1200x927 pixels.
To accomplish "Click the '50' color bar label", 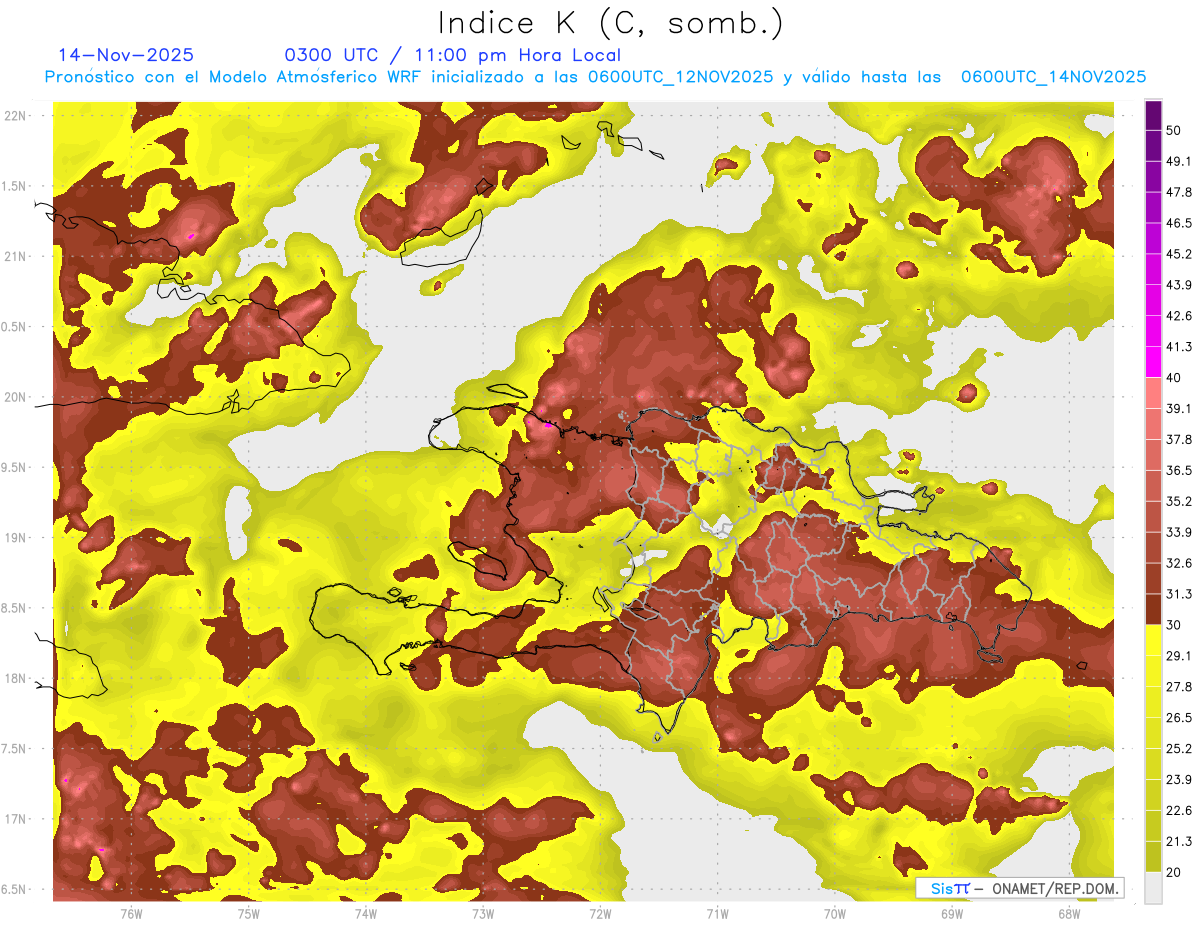I will pos(1174,130).
